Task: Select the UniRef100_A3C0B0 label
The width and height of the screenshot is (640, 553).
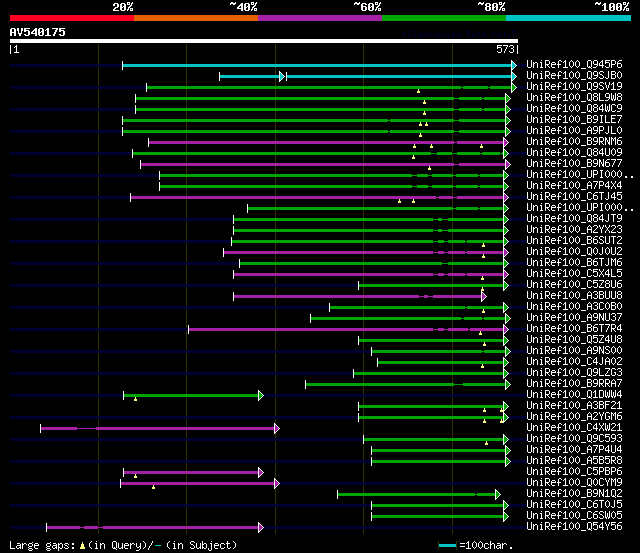Action: pyautogui.click(x=574, y=307)
